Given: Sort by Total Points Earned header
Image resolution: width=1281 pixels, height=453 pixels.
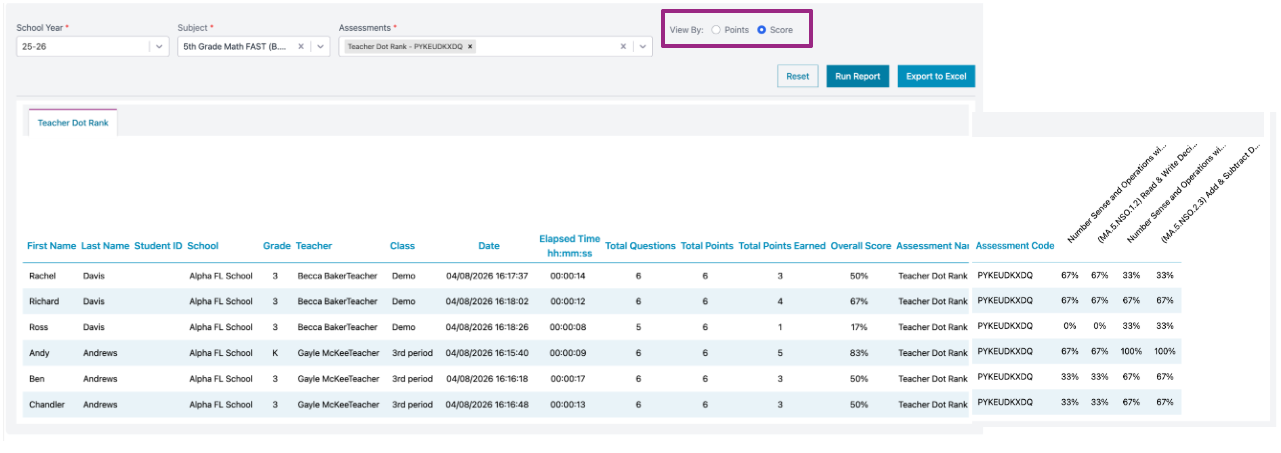Looking at the screenshot, I should [781, 246].
